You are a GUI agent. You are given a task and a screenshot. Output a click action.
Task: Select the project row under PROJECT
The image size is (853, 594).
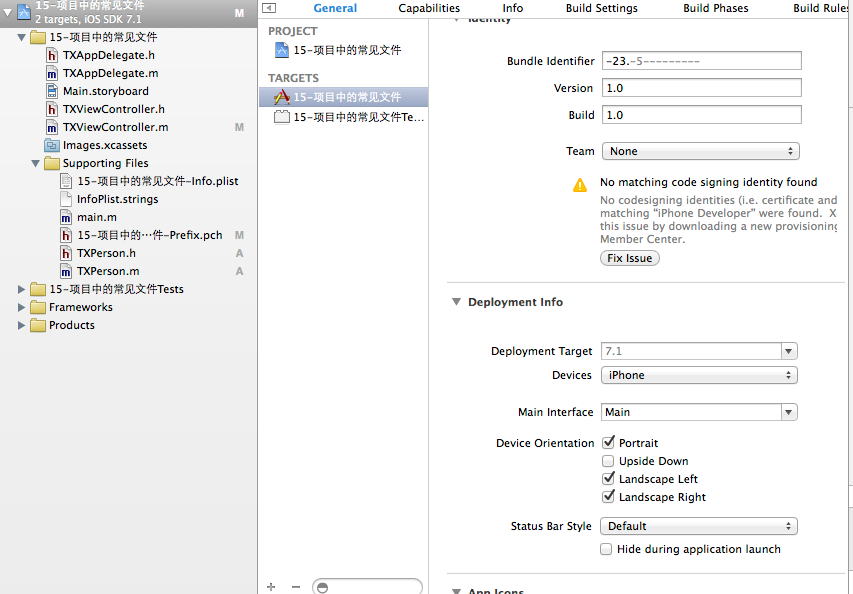(344, 50)
